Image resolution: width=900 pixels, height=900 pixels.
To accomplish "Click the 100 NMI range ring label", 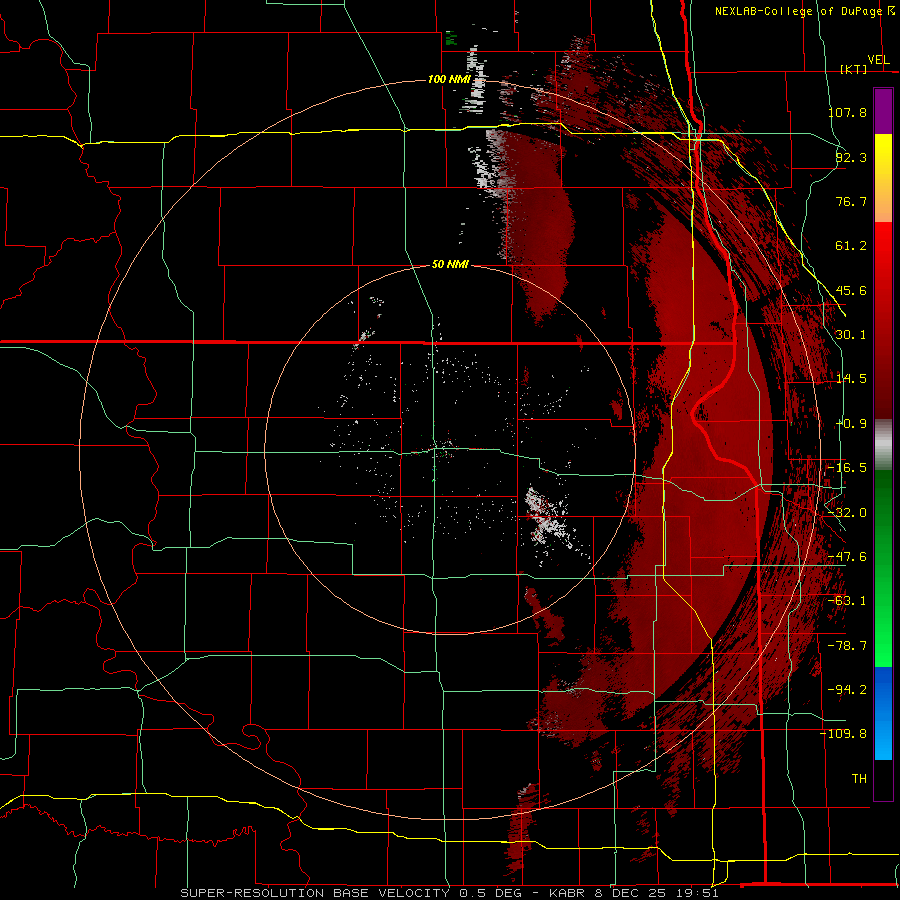I will [x=449, y=79].
